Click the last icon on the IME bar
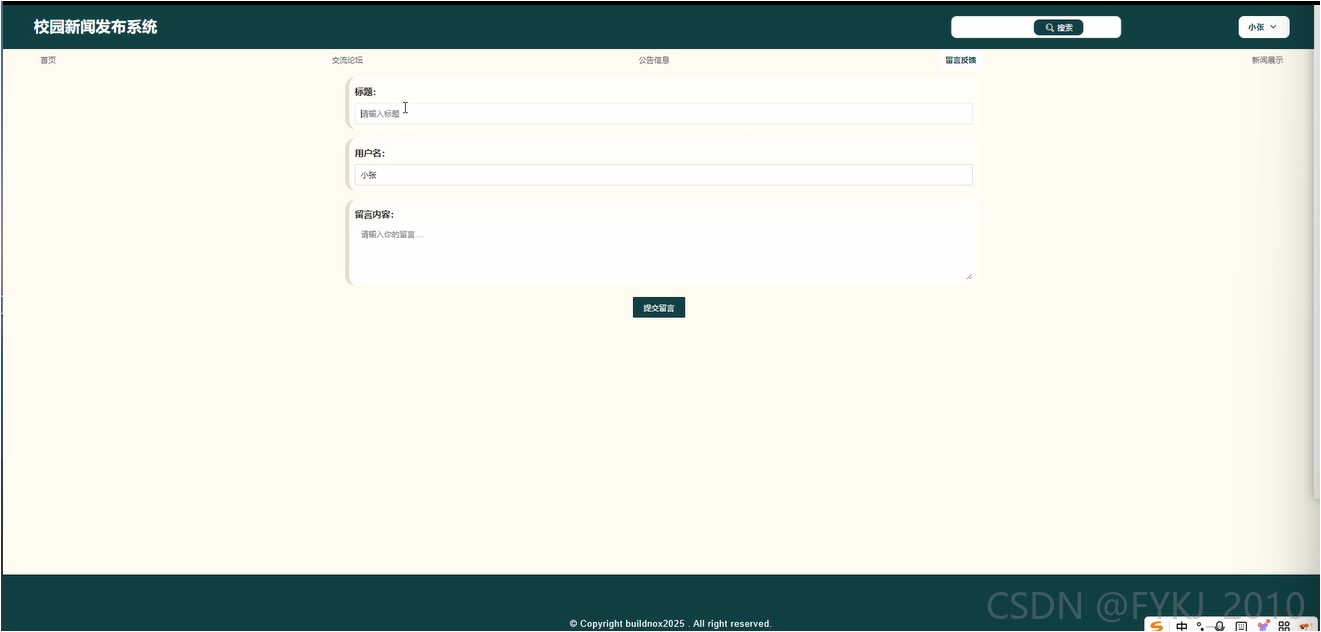This screenshot has height=632, width=1321. tap(1304, 626)
